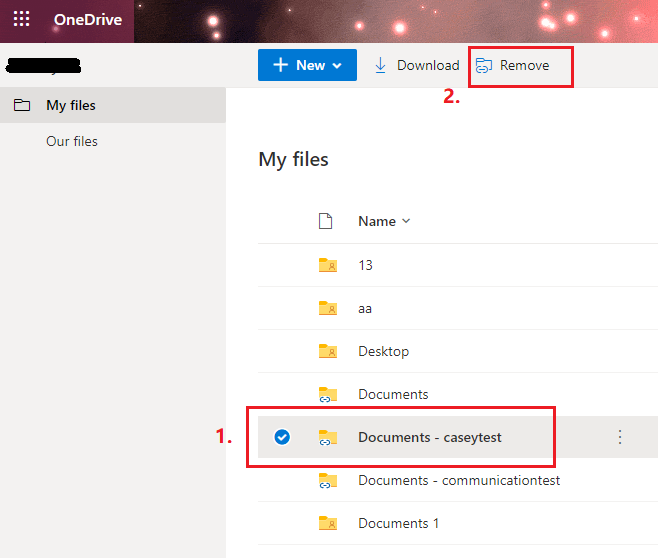Open Documents - caseytest folder name
658x558 pixels.
pyautogui.click(x=430, y=437)
